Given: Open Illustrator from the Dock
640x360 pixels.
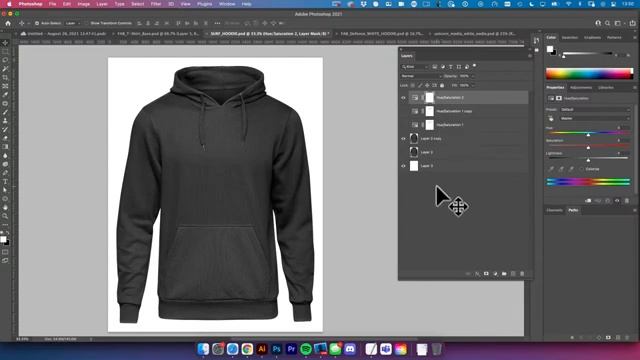Looking at the screenshot, I should [262, 349].
